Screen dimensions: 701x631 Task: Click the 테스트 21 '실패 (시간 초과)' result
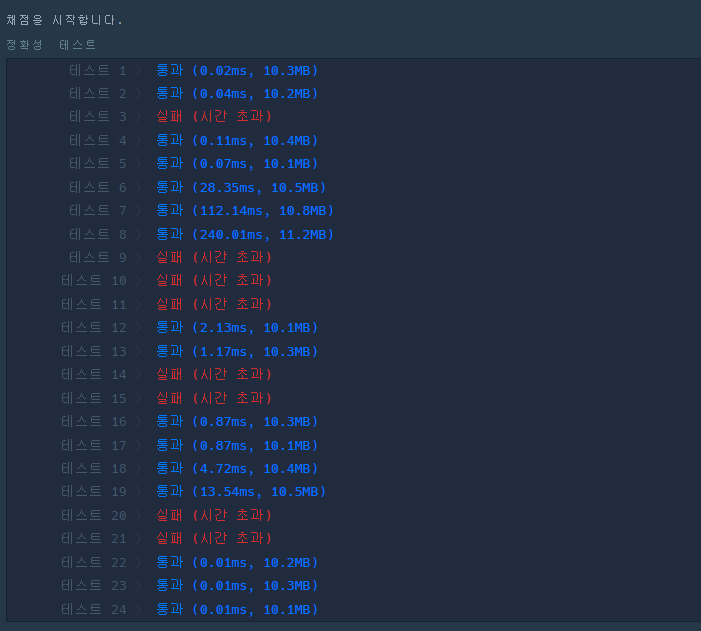pos(214,538)
